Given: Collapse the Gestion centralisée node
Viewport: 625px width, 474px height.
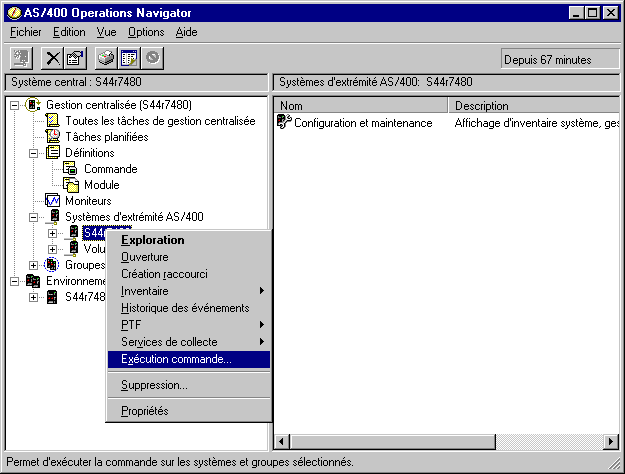Looking at the screenshot, I should [x=14, y=105].
